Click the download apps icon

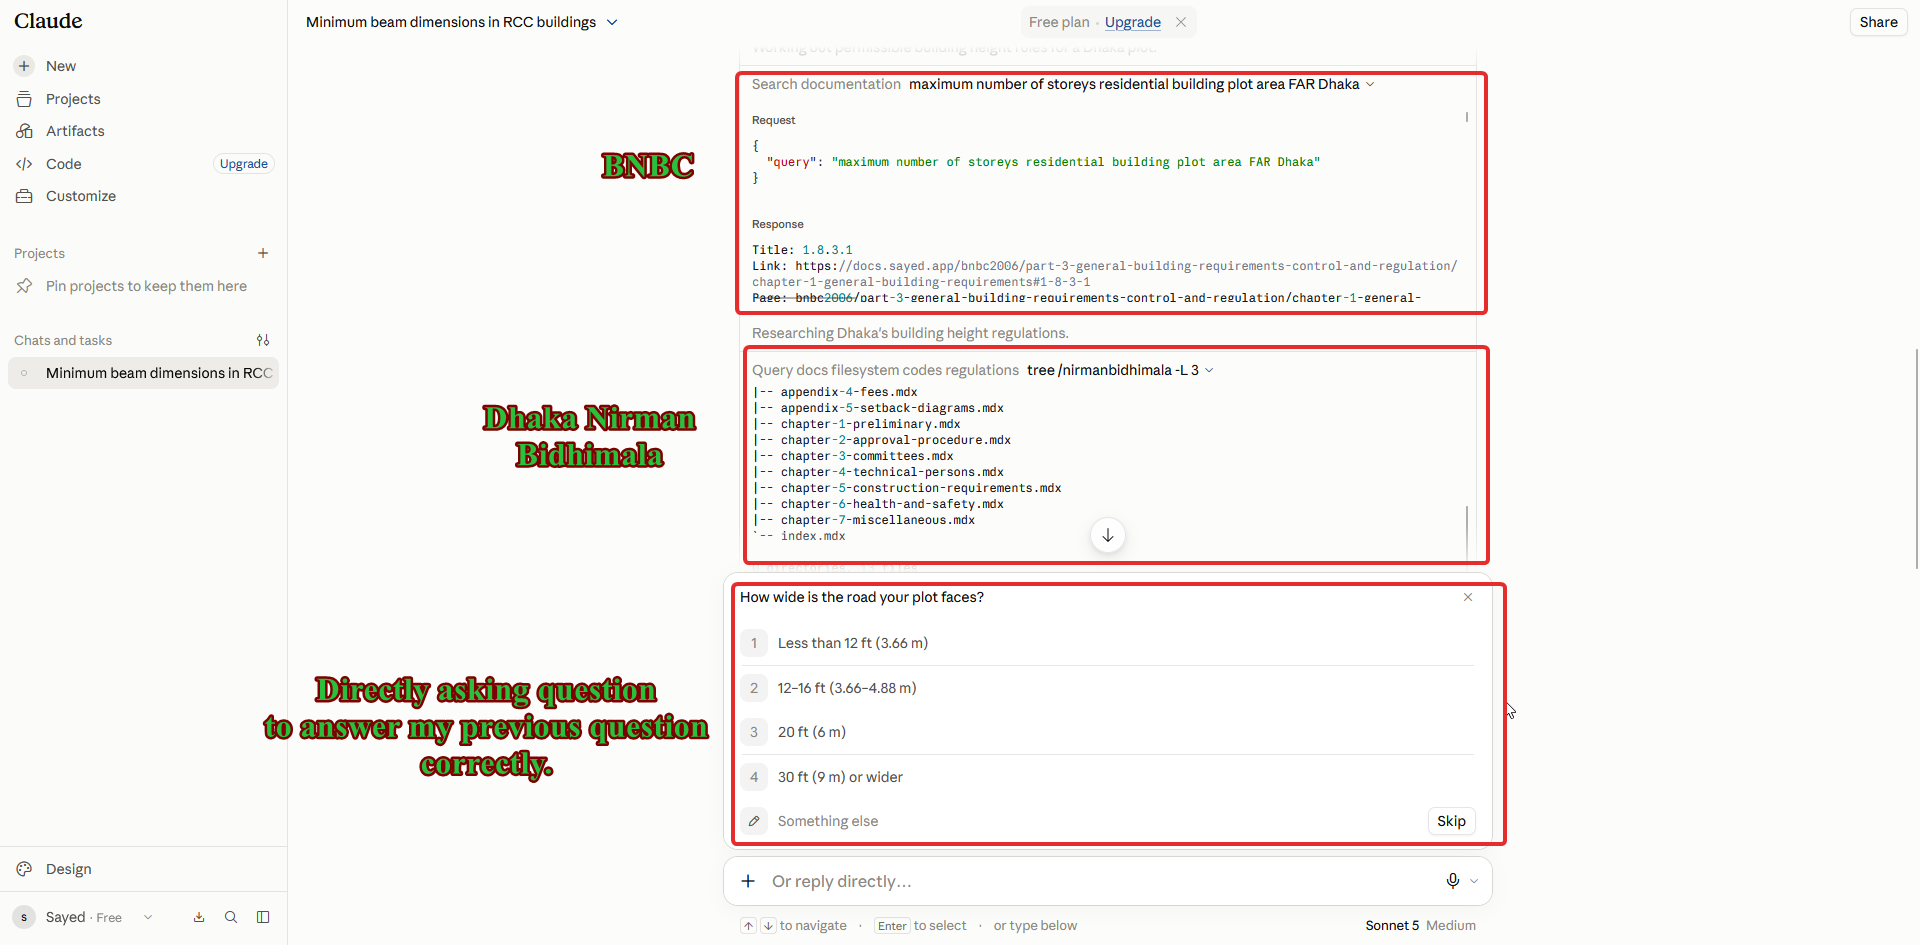[x=199, y=917]
